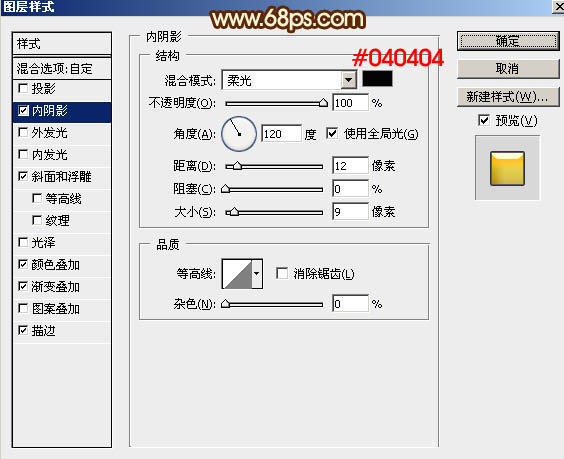Open the 等高线 contour picker dropdown arrow
564x459 pixels.
click(x=257, y=274)
